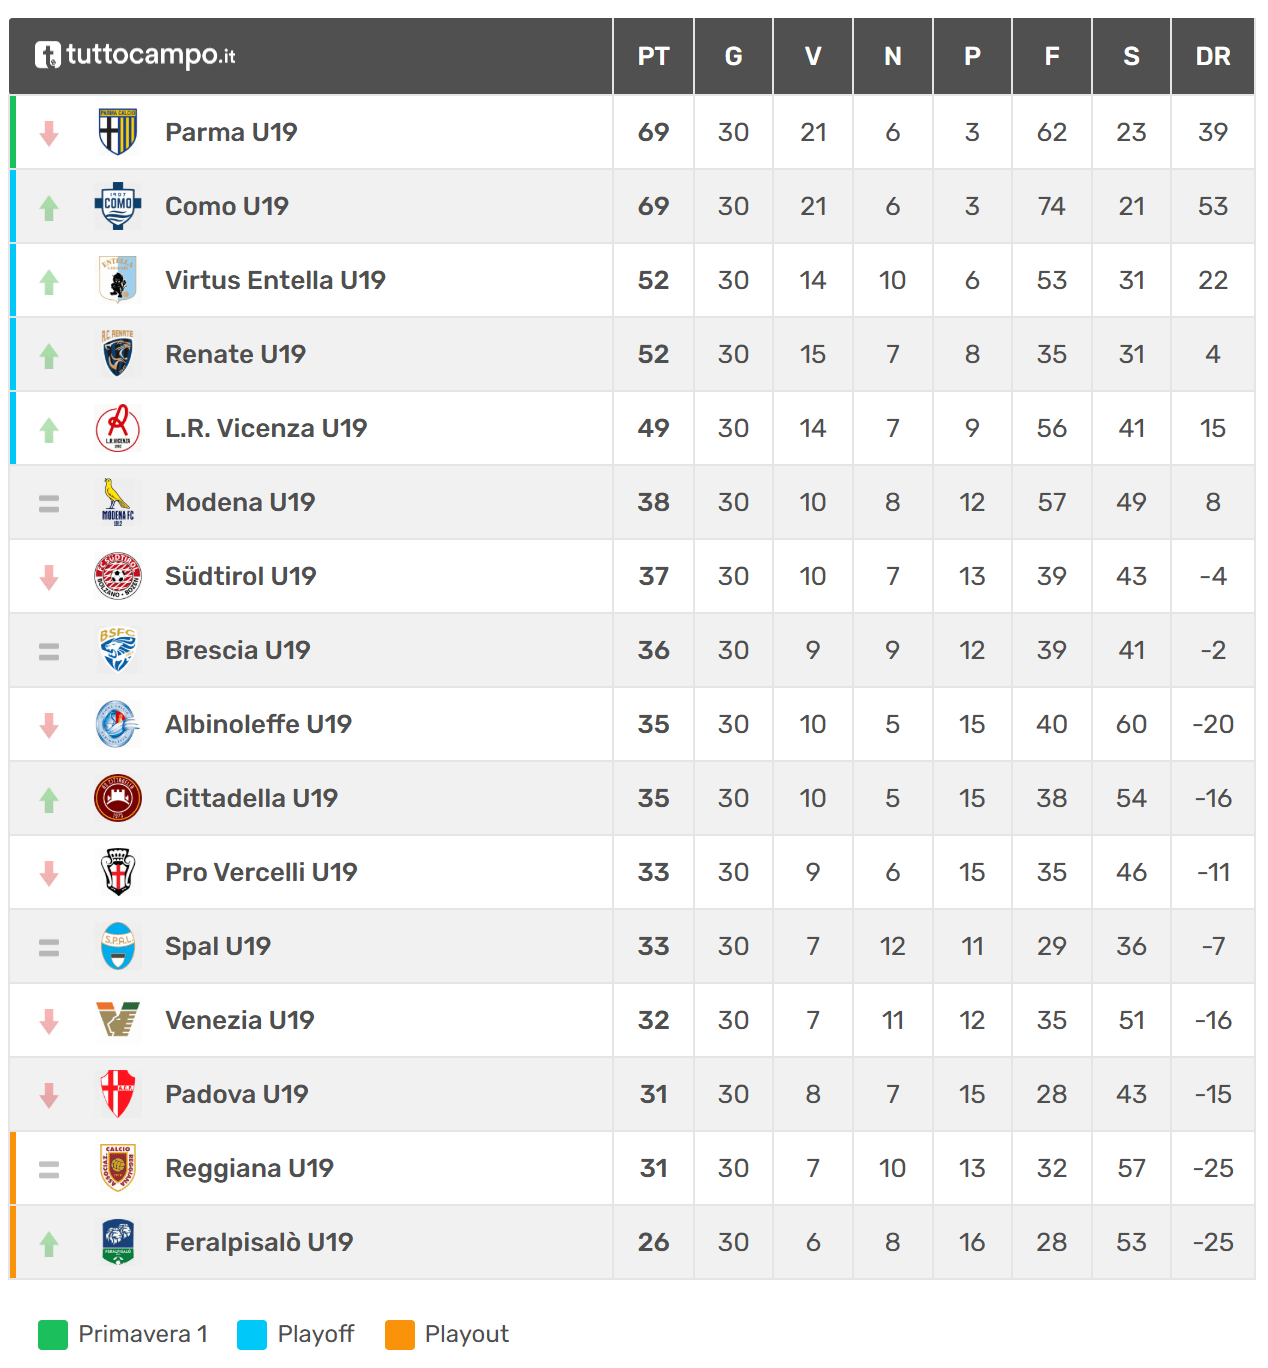Click the green up arrow beside Renate U19

[49, 355]
